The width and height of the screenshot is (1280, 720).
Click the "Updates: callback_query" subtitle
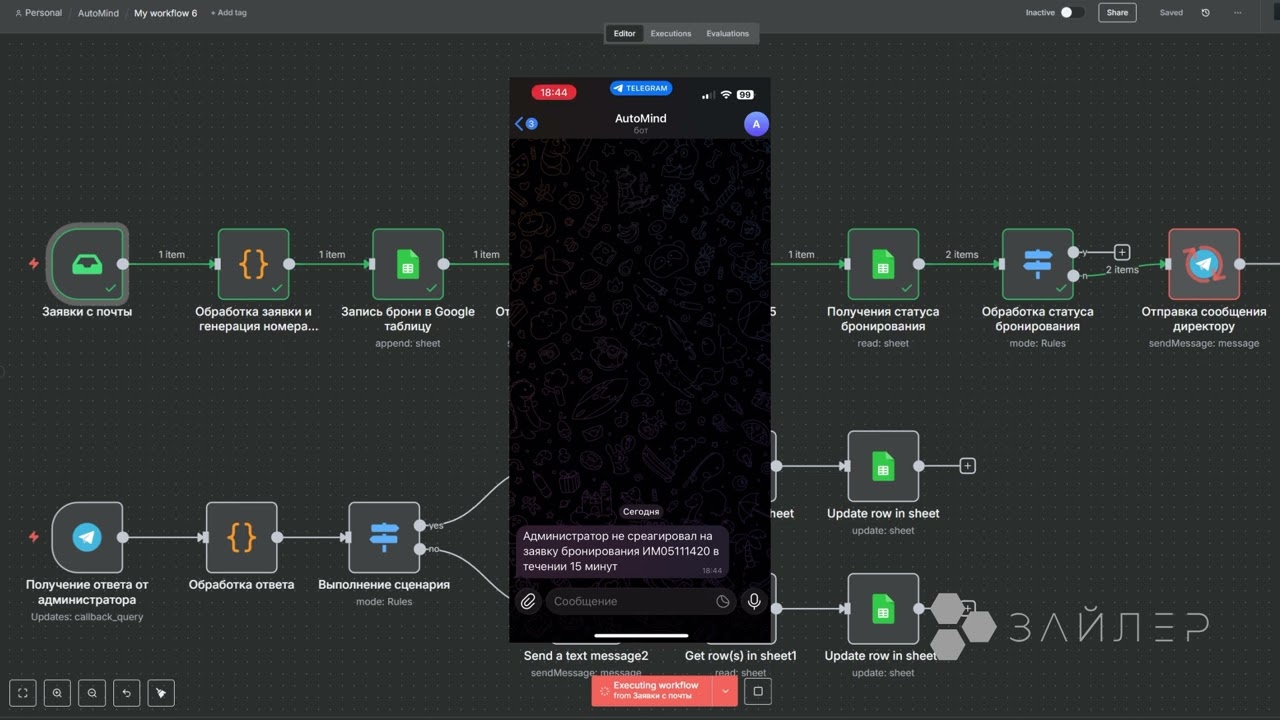87,617
